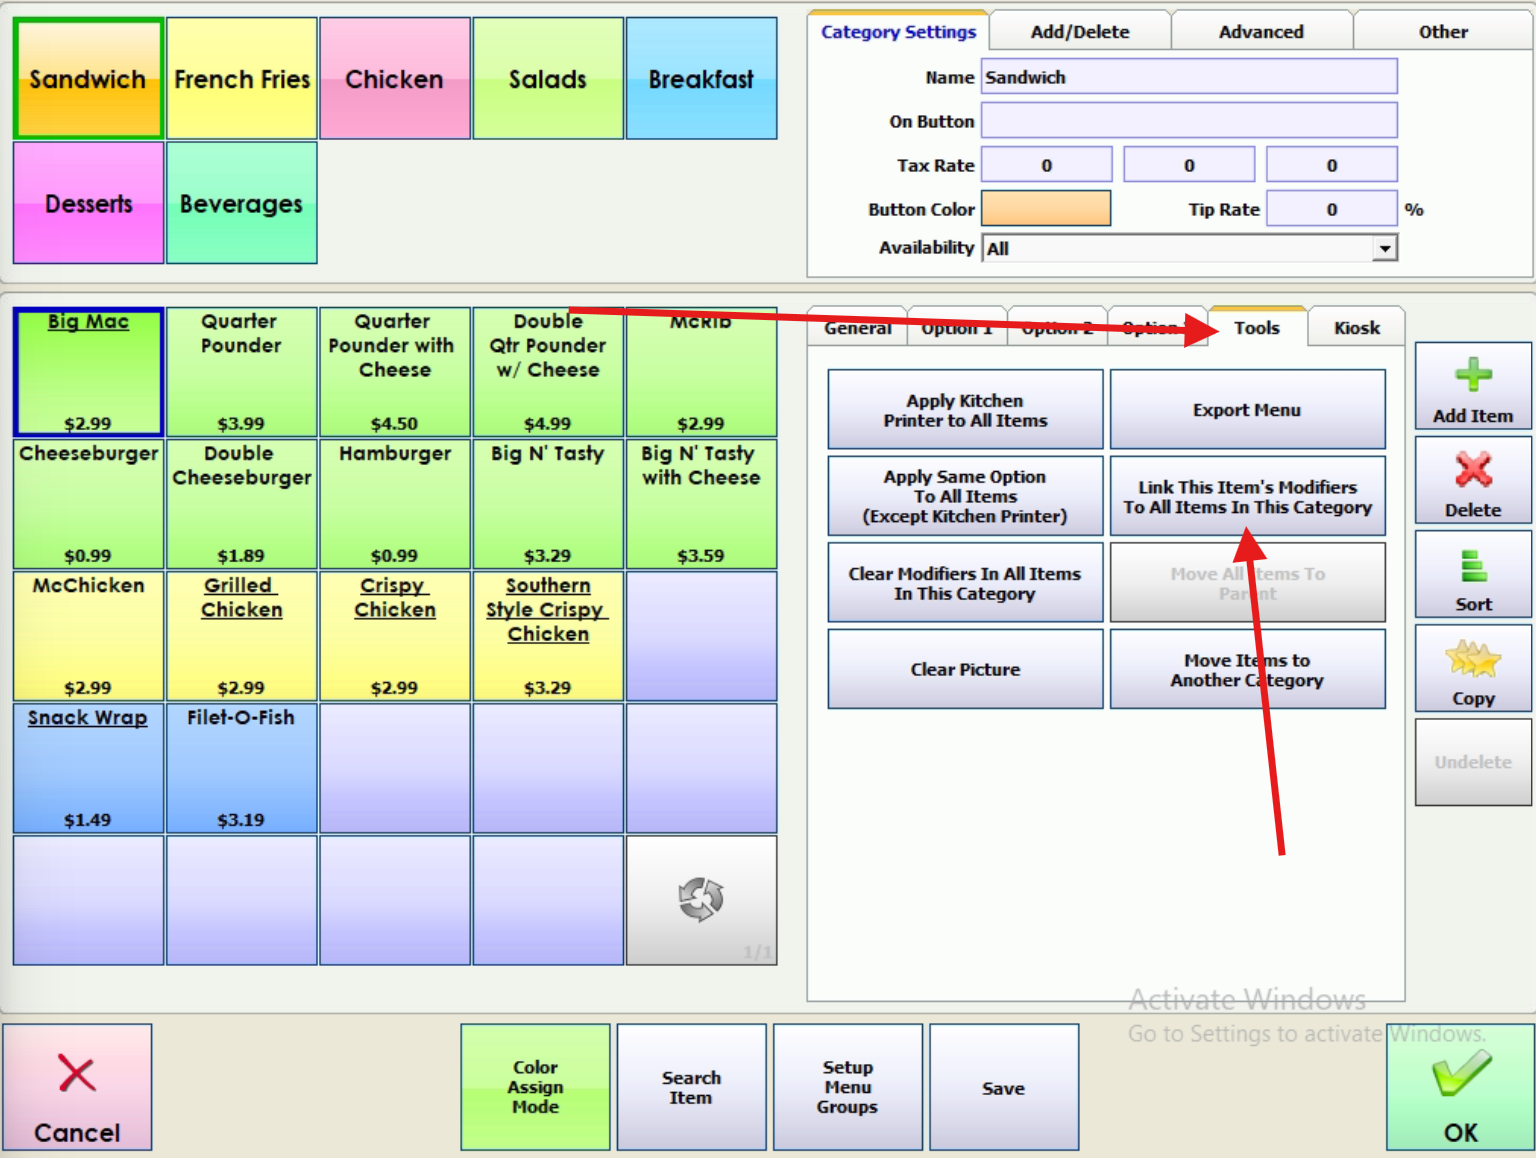Click the green checkmark OK button
This screenshot has width=1536, height=1158.
click(x=1460, y=1087)
